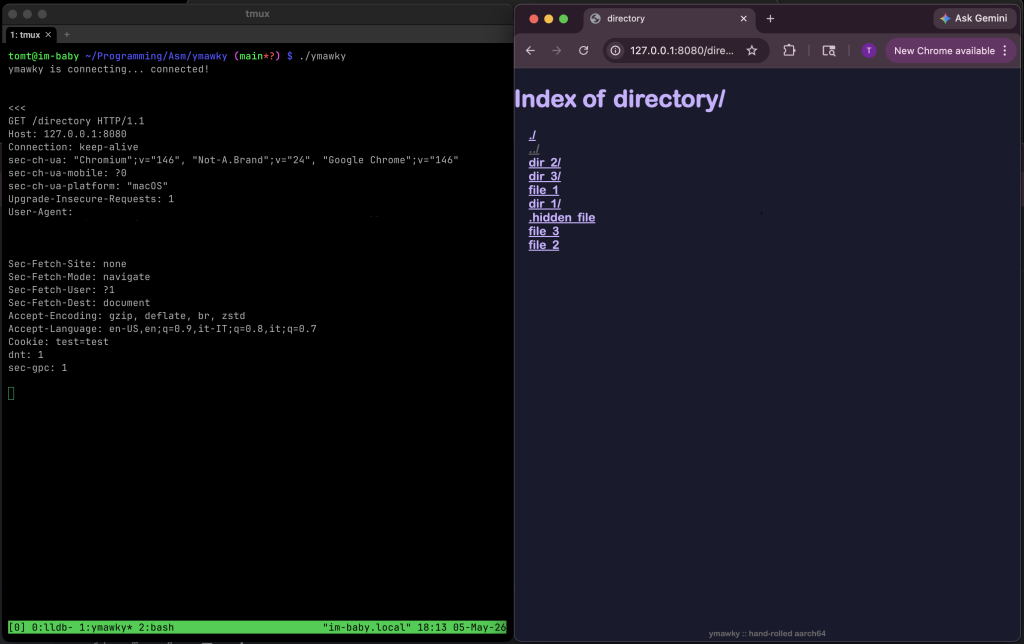1024x644 pixels.
Task: Switch to tmux window 0:lldb-
Action: [52, 628]
